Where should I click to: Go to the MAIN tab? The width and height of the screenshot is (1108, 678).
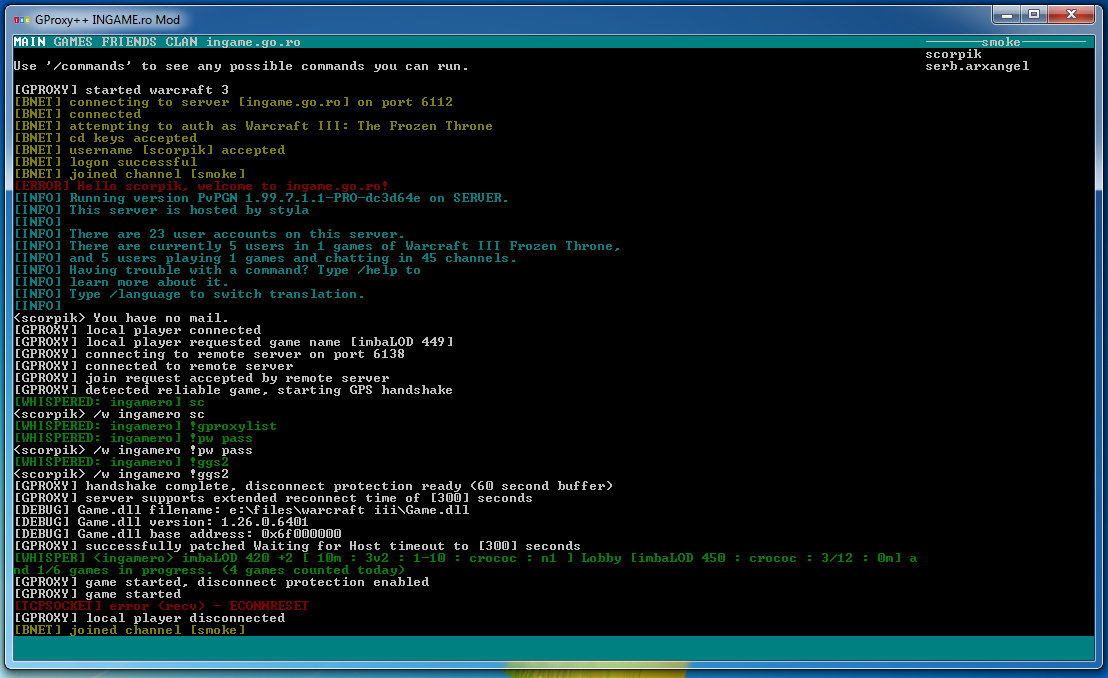pos(29,42)
